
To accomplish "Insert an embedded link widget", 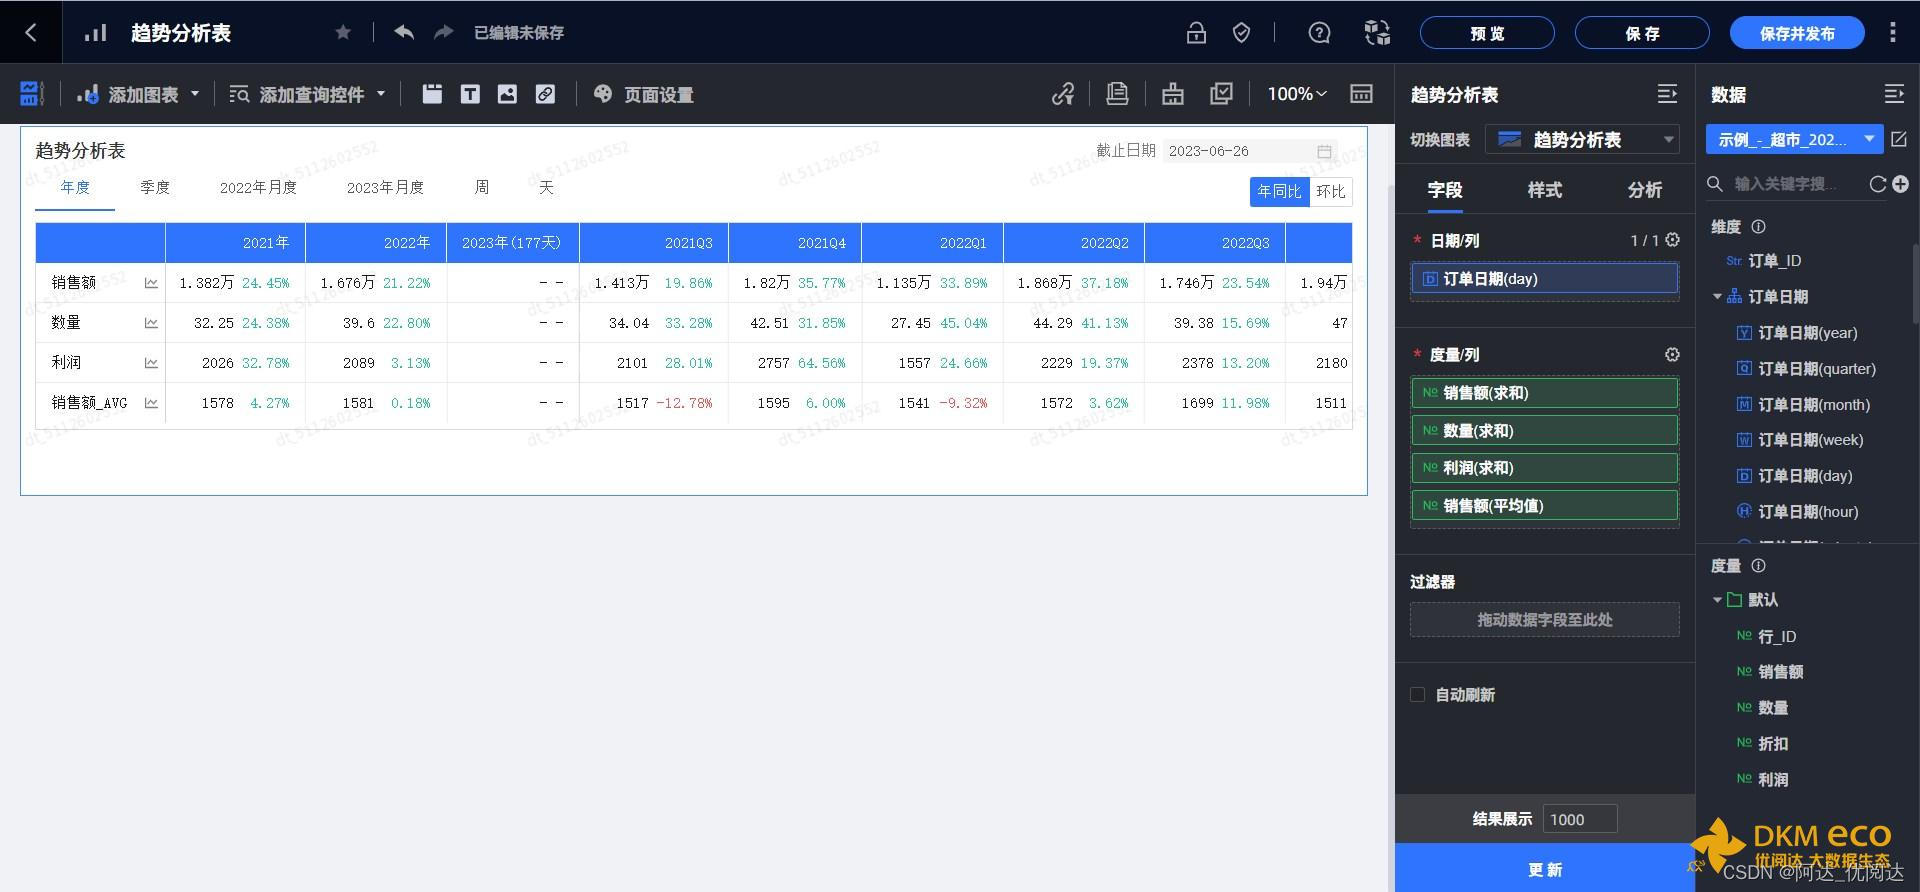I will click(545, 94).
